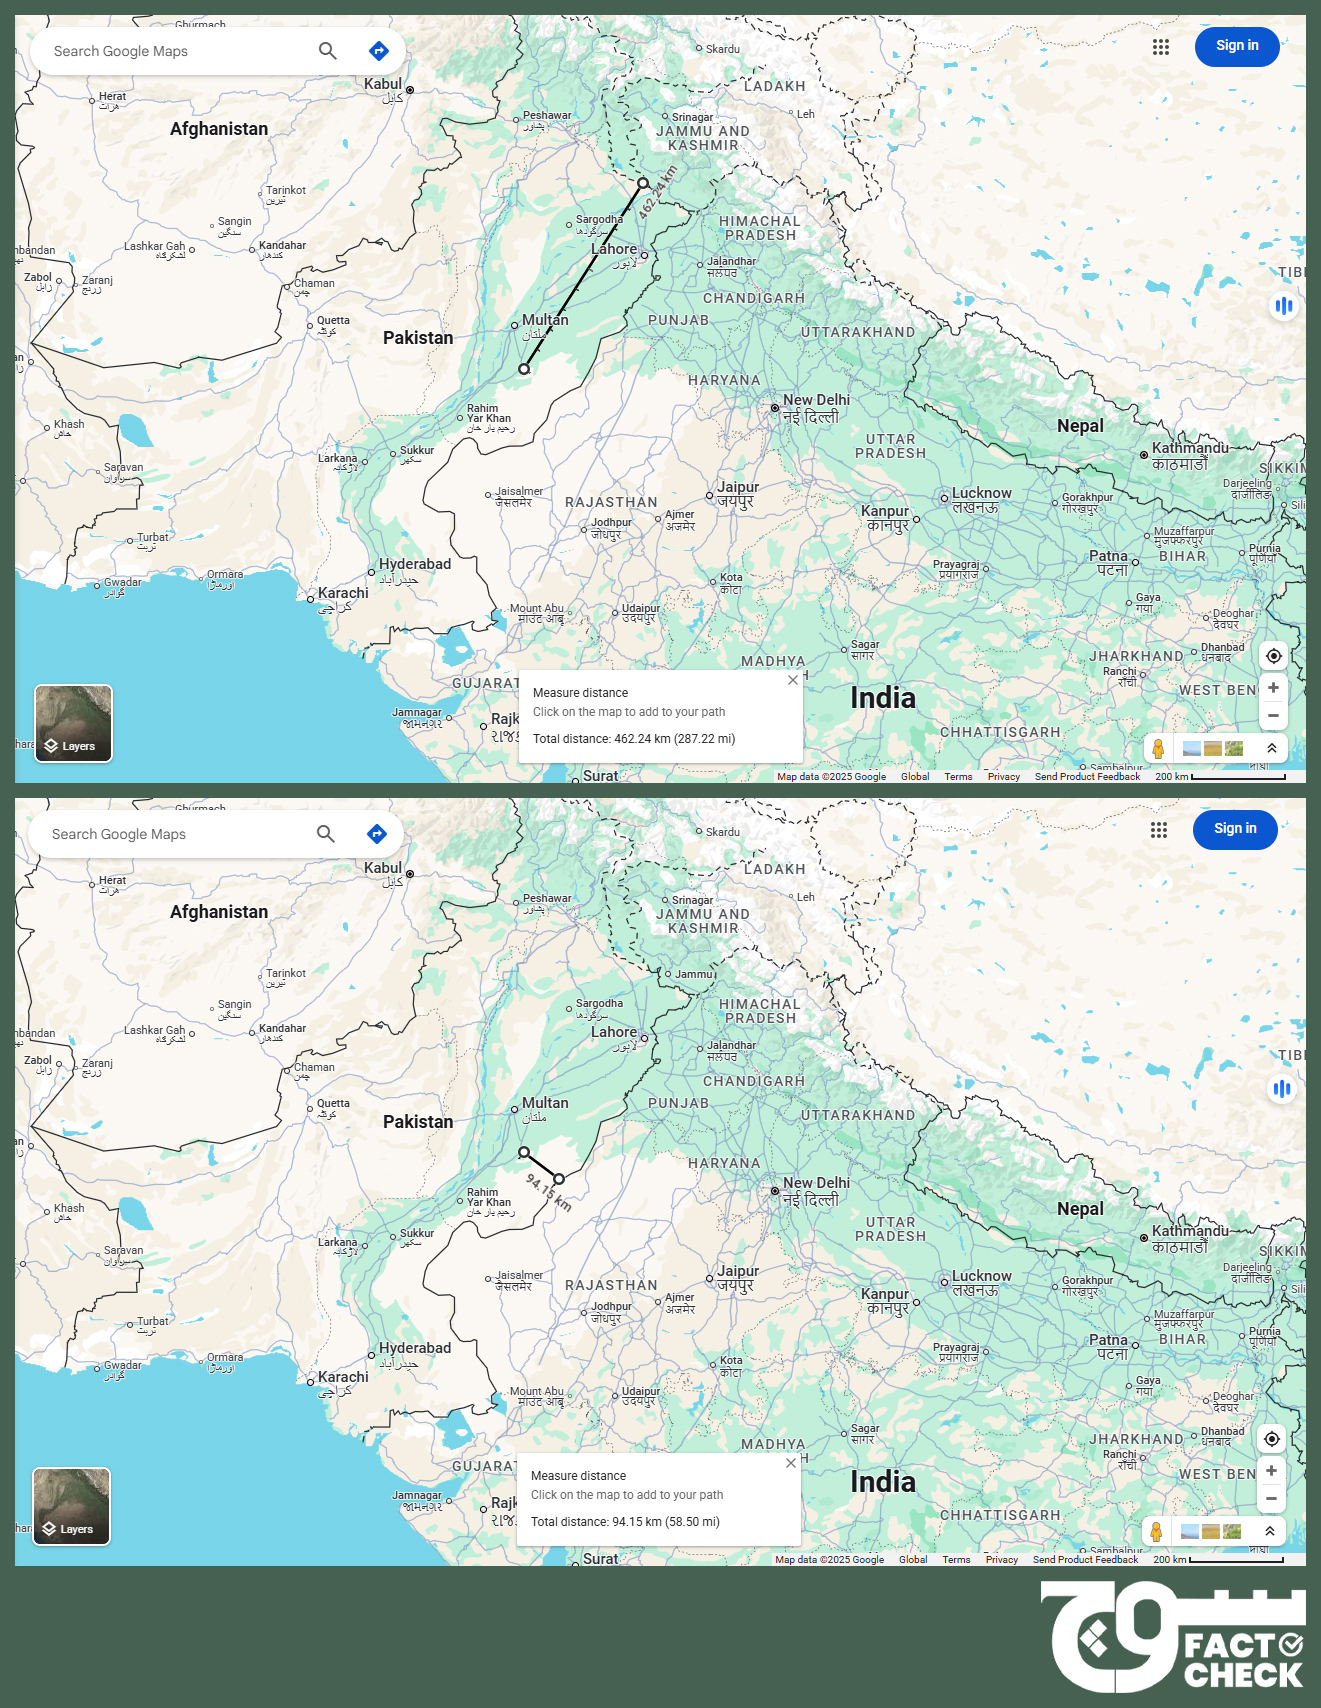The width and height of the screenshot is (1321, 1708).
Task: Click the search magnifier in the 94.15 km map
Action: tap(326, 834)
